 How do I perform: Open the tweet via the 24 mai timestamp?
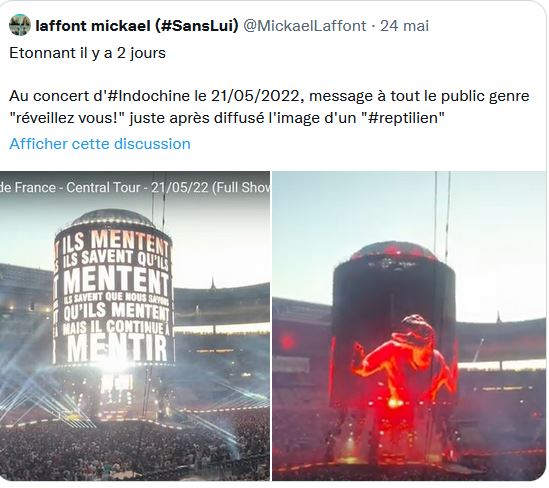(404, 26)
